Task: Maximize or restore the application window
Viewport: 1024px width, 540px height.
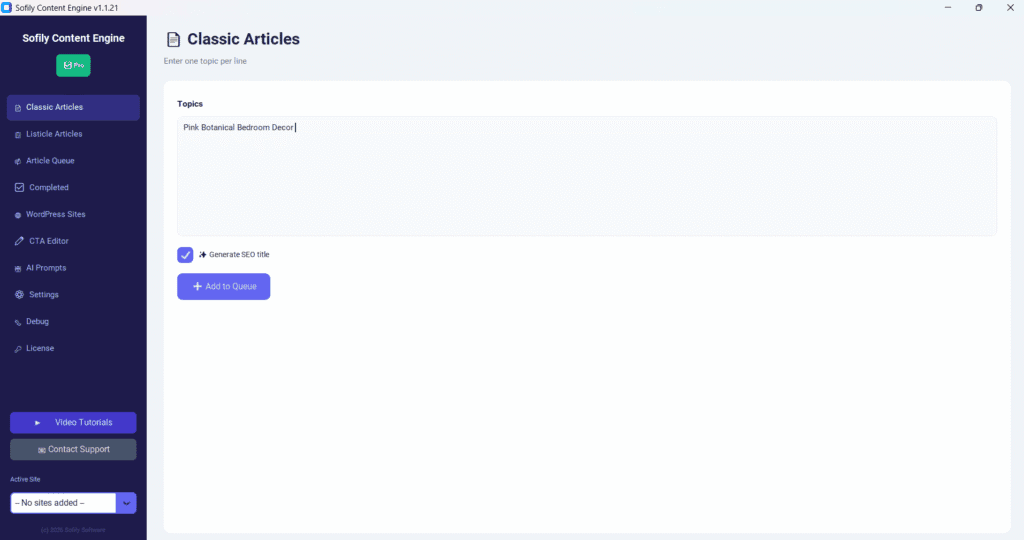Action: click(x=978, y=8)
